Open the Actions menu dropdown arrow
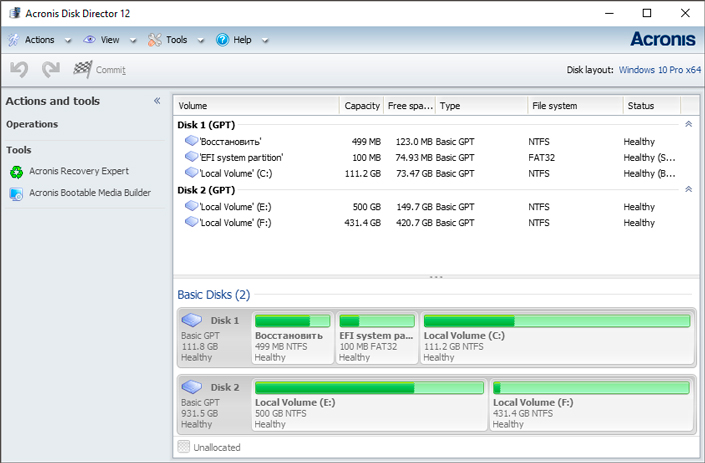The width and height of the screenshot is (705, 463). pyautogui.click(x=68, y=40)
